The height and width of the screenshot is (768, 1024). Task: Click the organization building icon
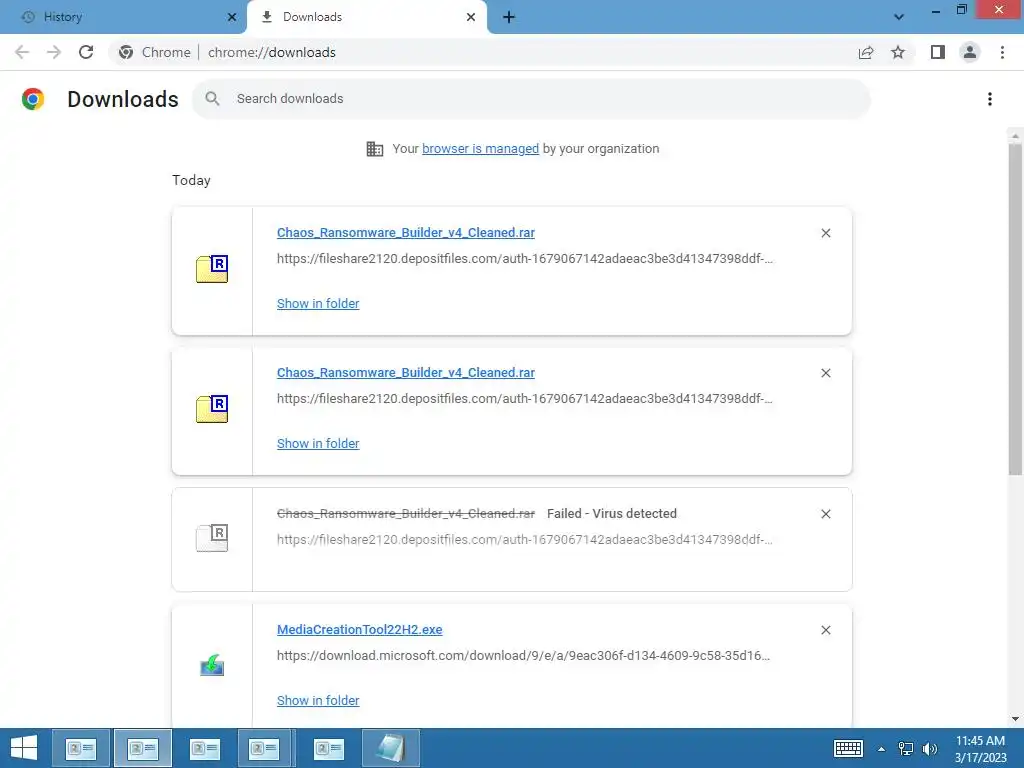point(375,149)
